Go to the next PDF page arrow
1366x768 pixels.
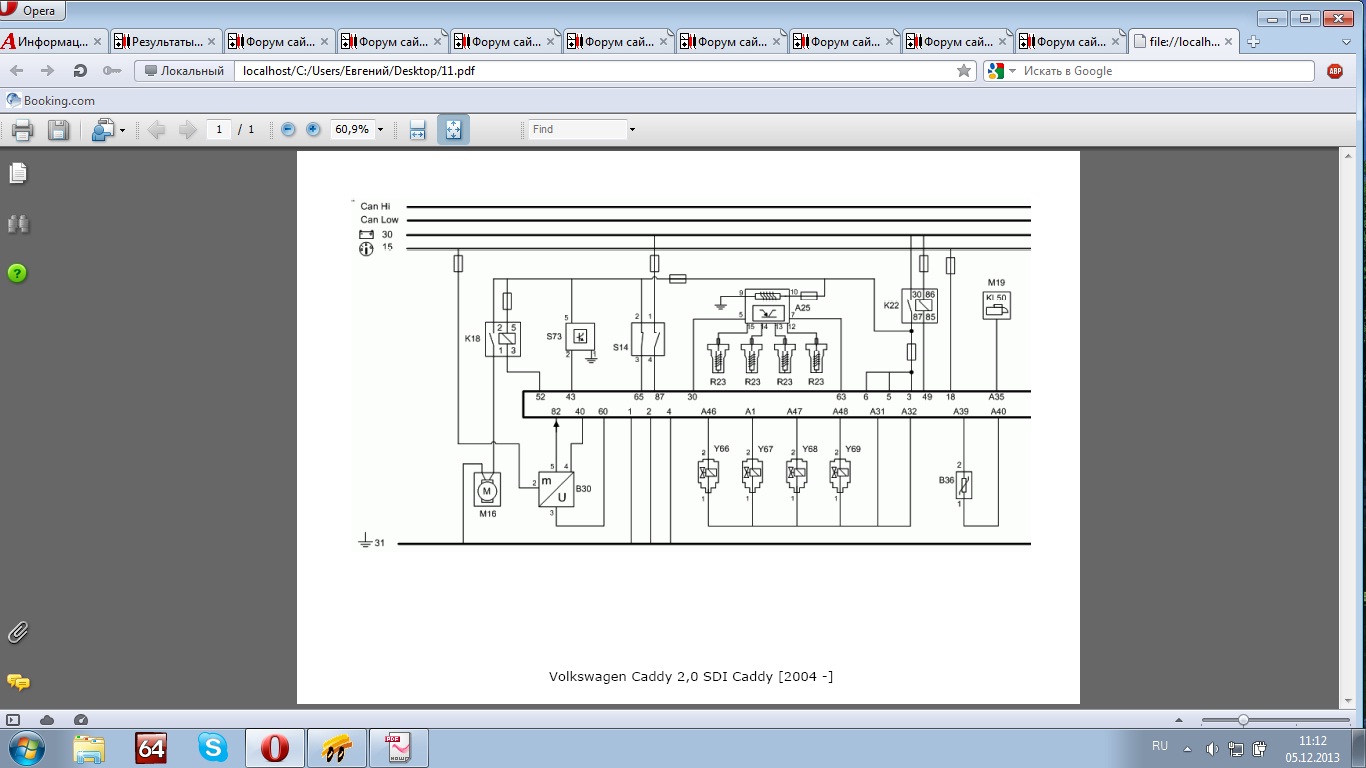(187, 129)
